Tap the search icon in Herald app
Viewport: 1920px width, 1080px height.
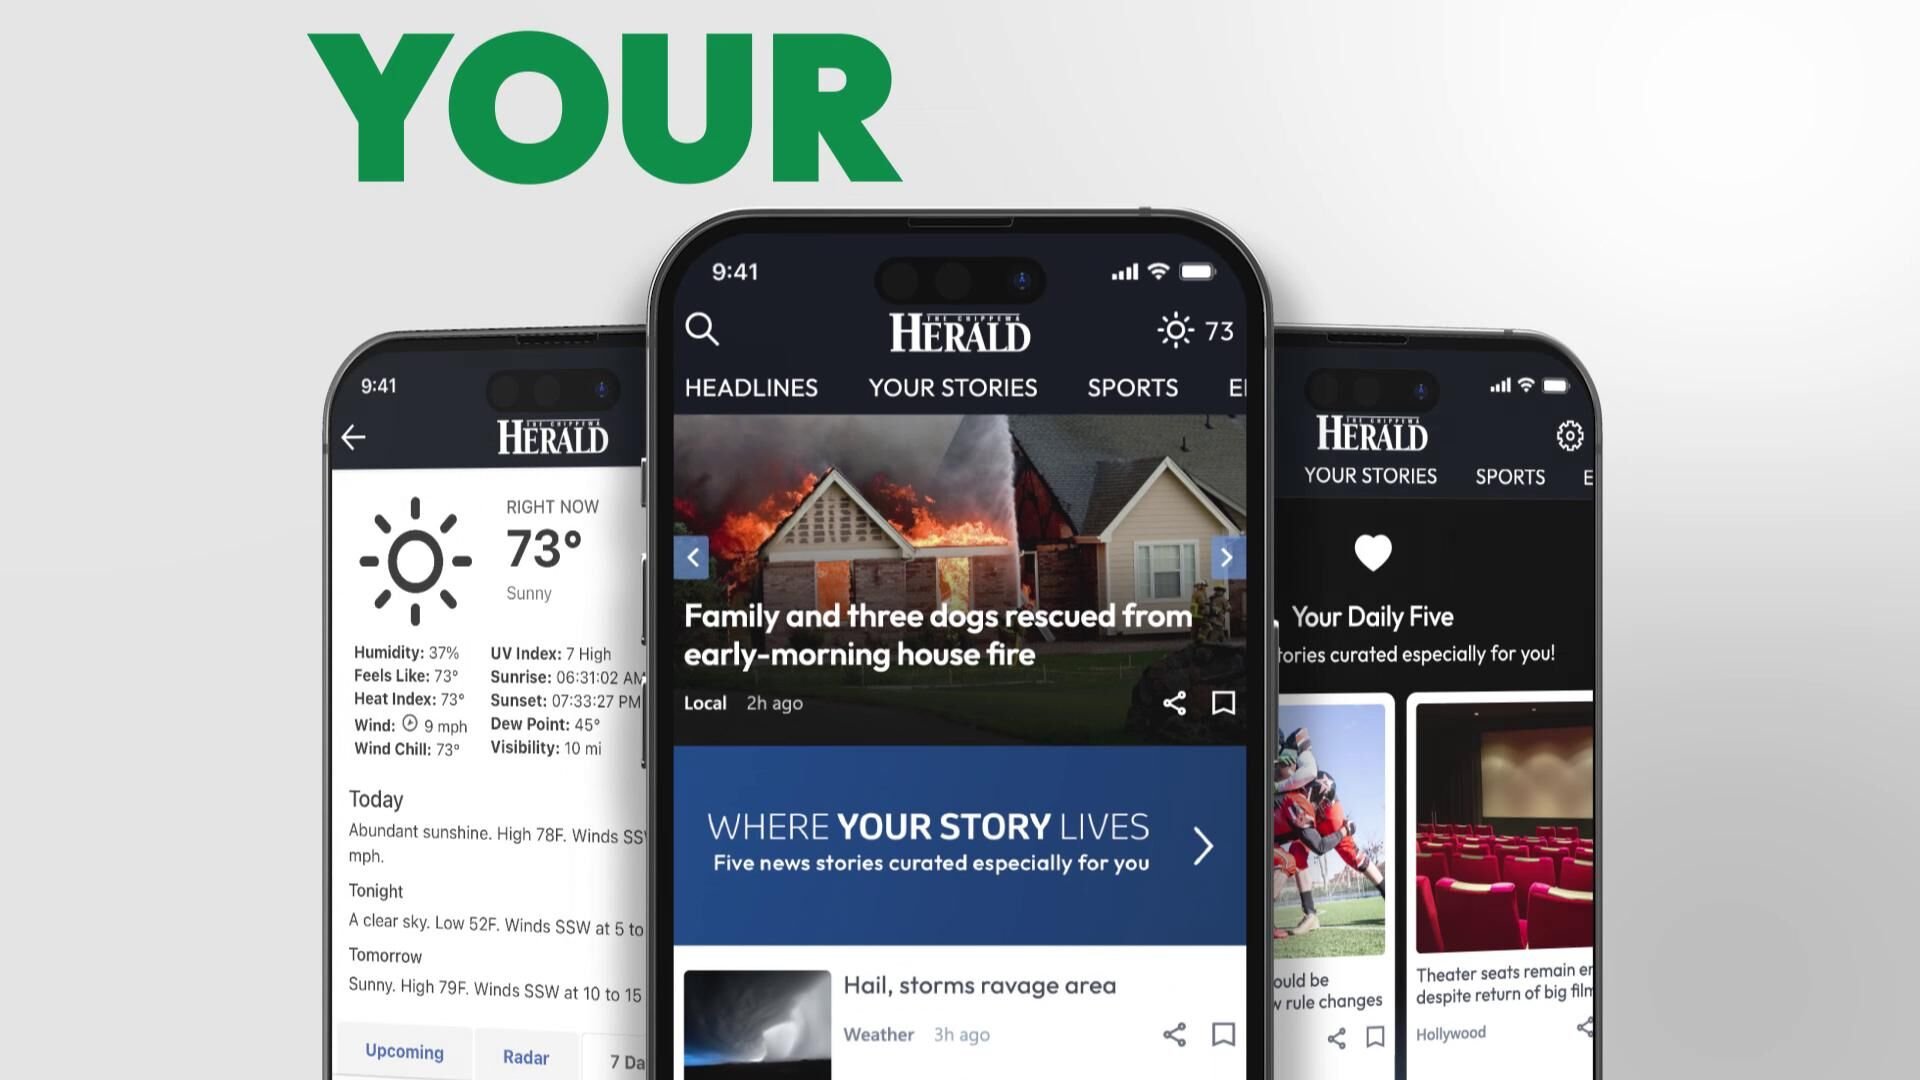pyautogui.click(x=704, y=330)
